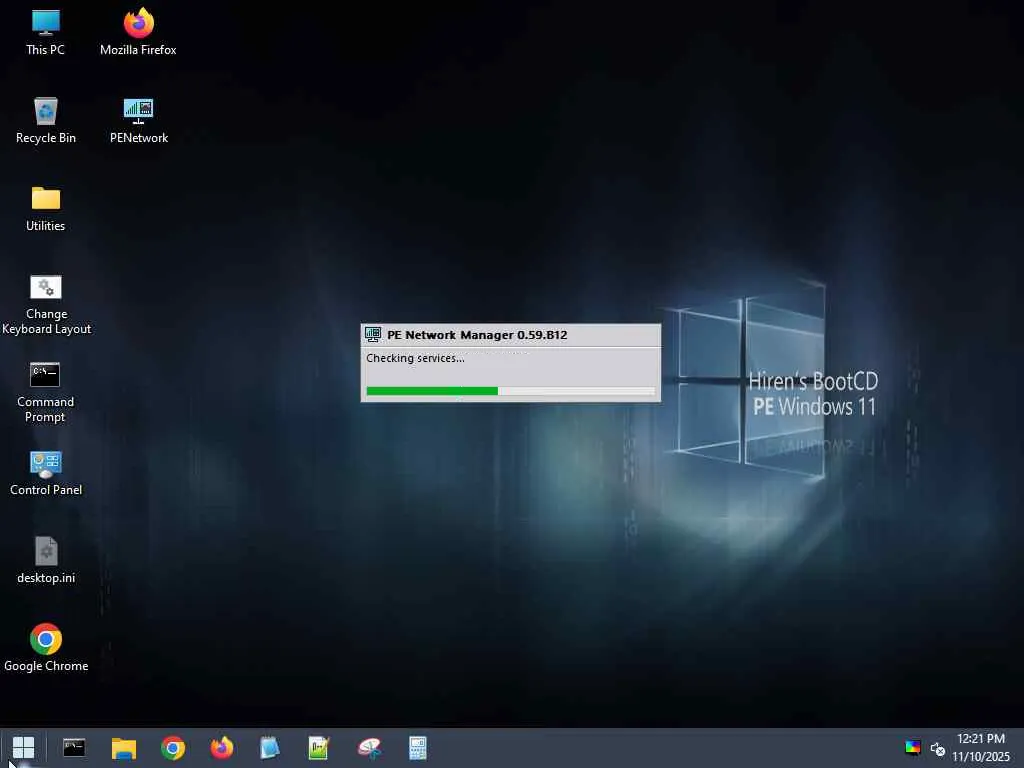Select the Mozilla Firefox desktop shortcut

[138, 31]
